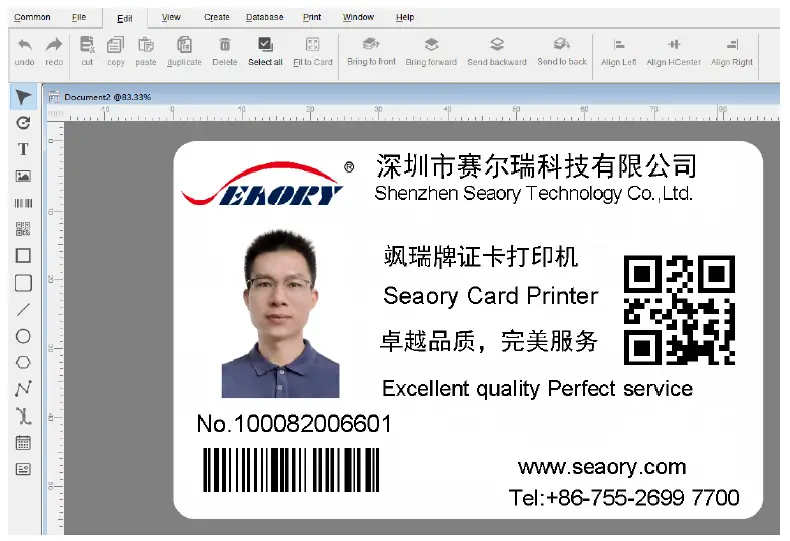Select the ID card template tool
790x541 pixels.
[x=23, y=469]
